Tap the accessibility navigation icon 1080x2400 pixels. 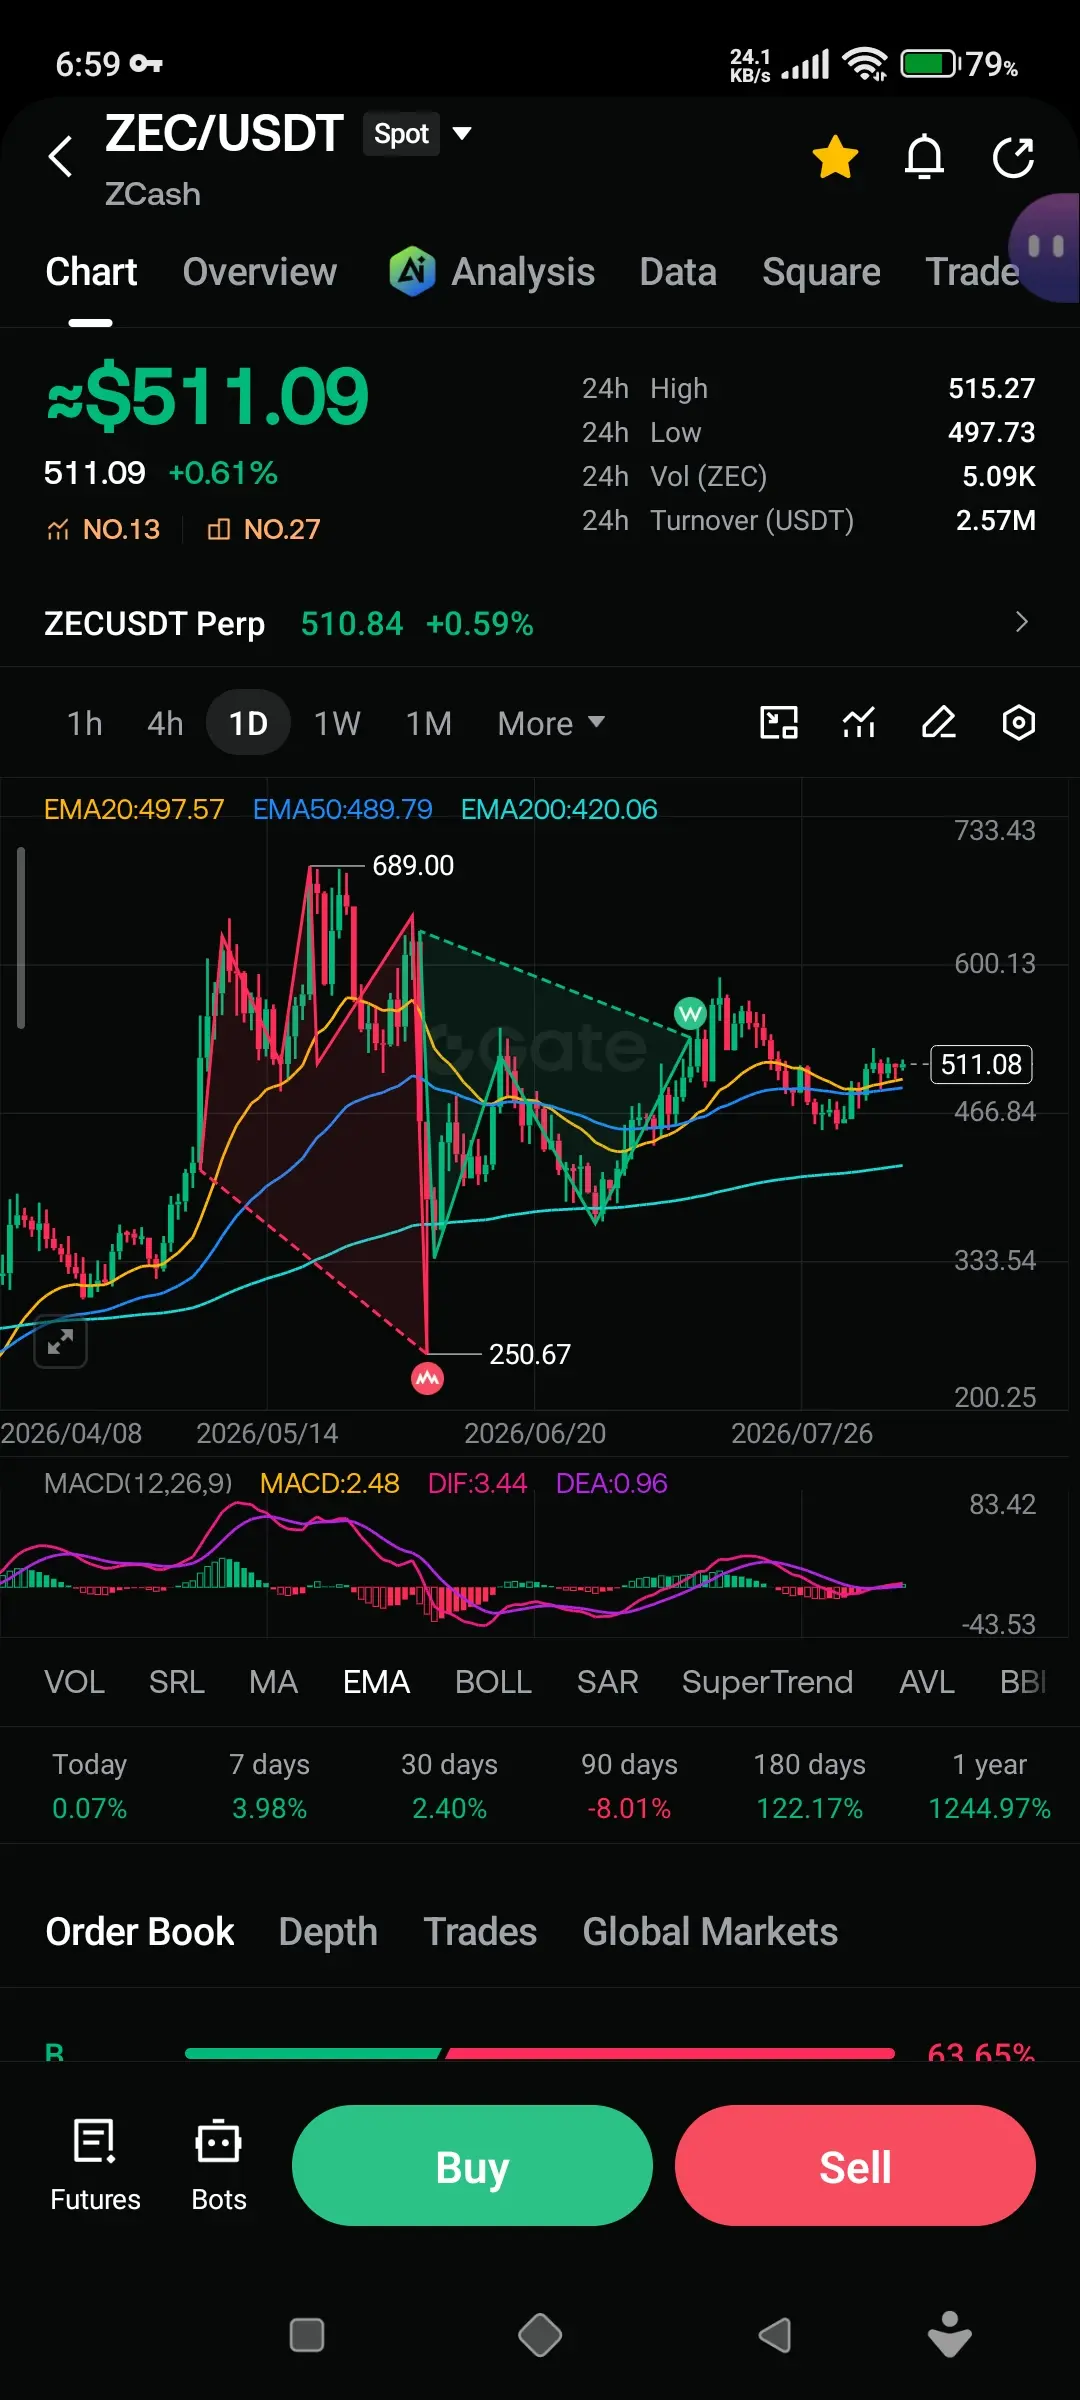(950, 2334)
